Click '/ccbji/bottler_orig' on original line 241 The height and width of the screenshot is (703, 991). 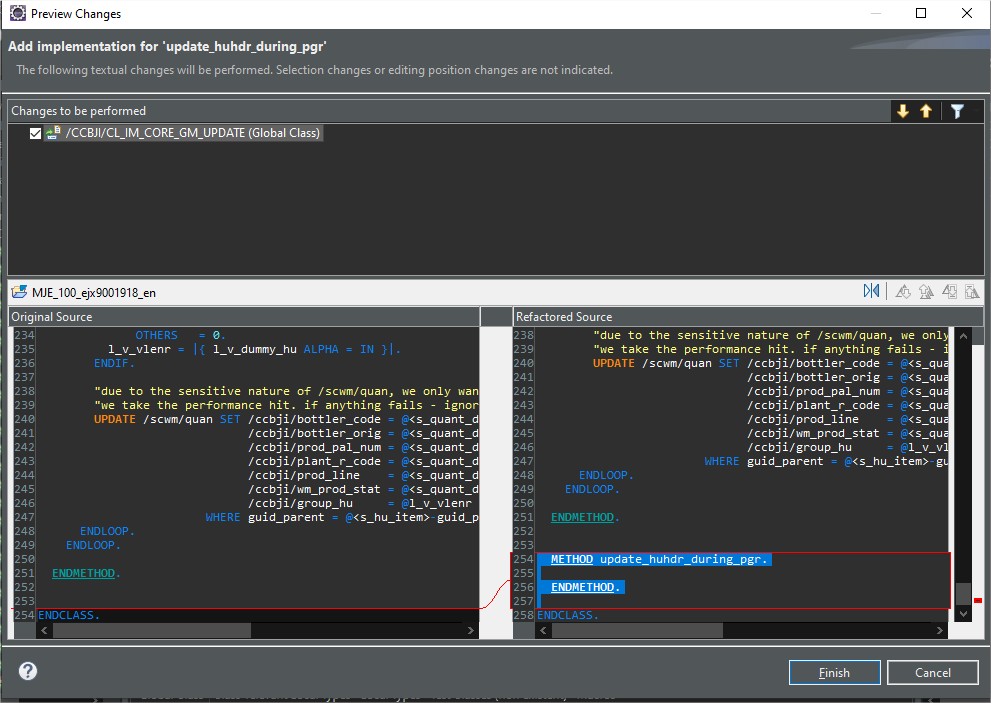pos(315,432)
